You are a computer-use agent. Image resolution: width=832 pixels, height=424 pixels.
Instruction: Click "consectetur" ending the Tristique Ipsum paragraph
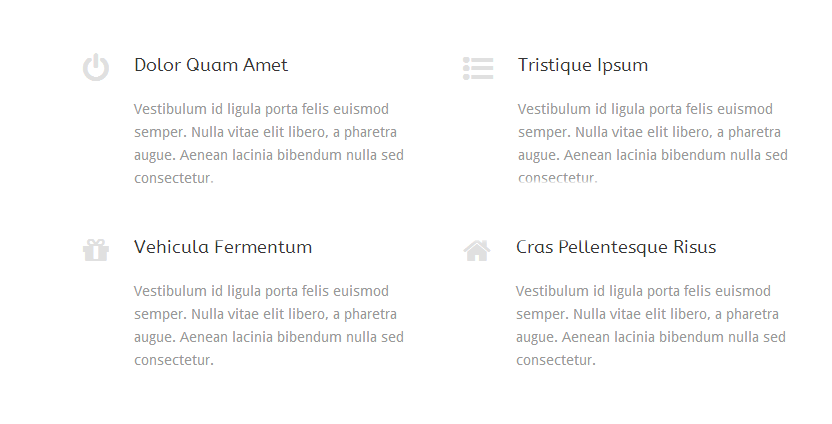tap(557, 178)
